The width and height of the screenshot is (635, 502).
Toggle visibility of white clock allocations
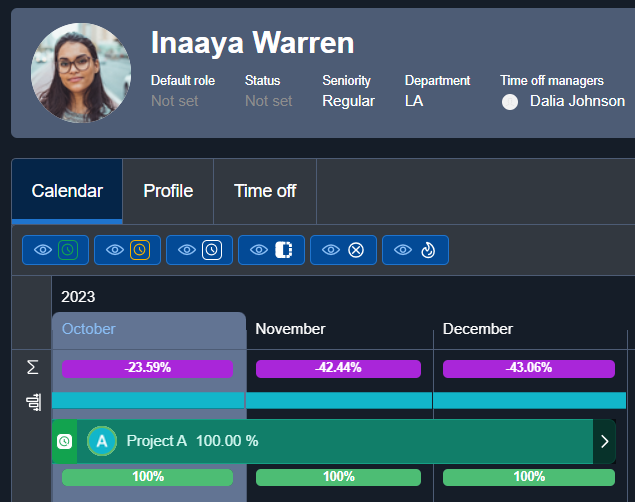pos(199,250)
